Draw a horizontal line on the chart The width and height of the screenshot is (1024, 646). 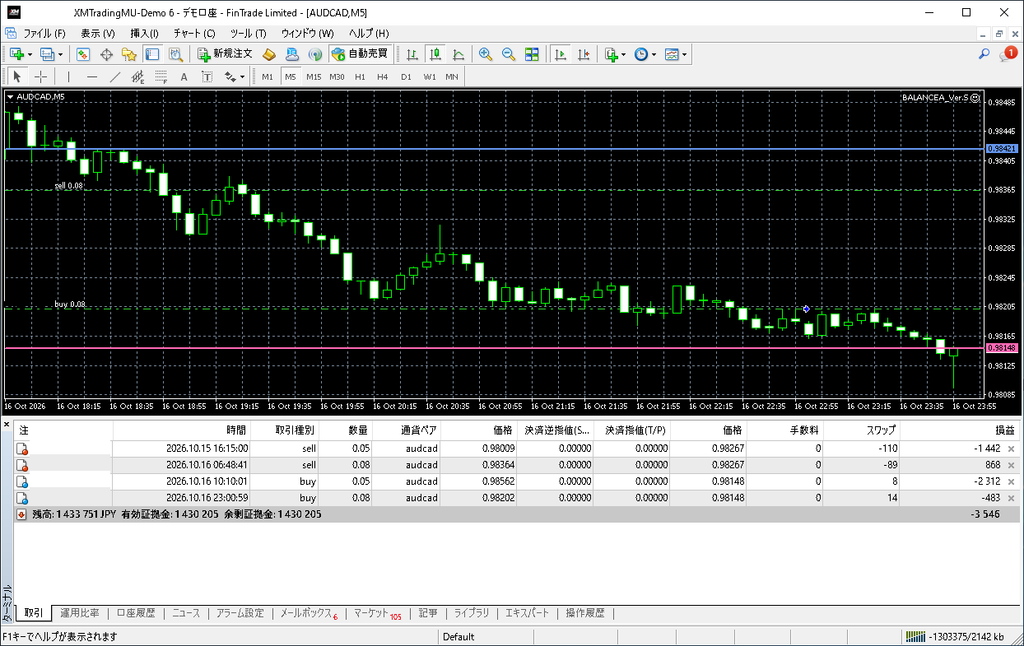click(92, 77)
